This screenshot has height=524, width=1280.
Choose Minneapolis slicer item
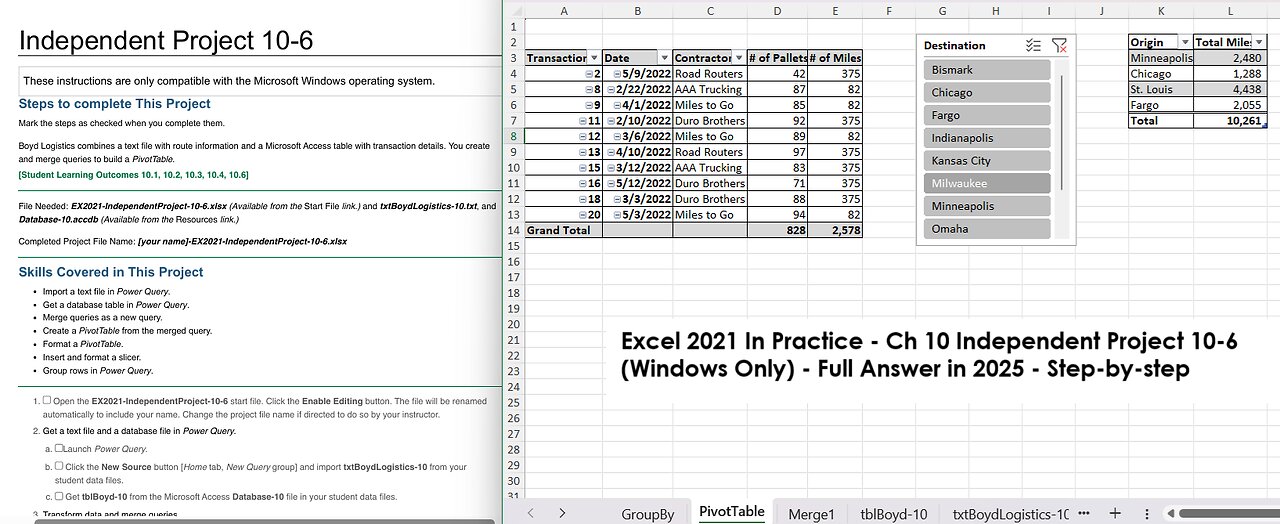987,206
